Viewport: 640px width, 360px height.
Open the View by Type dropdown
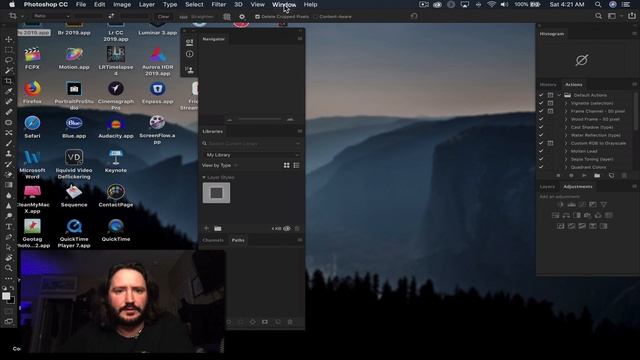(220, 165)
